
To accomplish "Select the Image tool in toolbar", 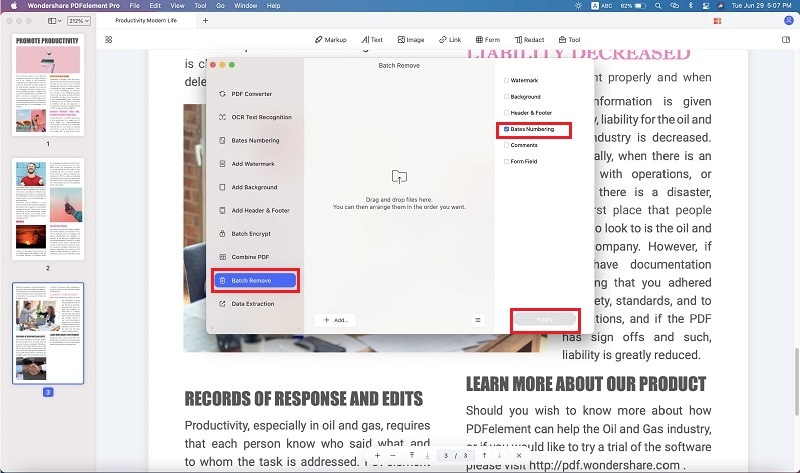I will tap(411, 39).
